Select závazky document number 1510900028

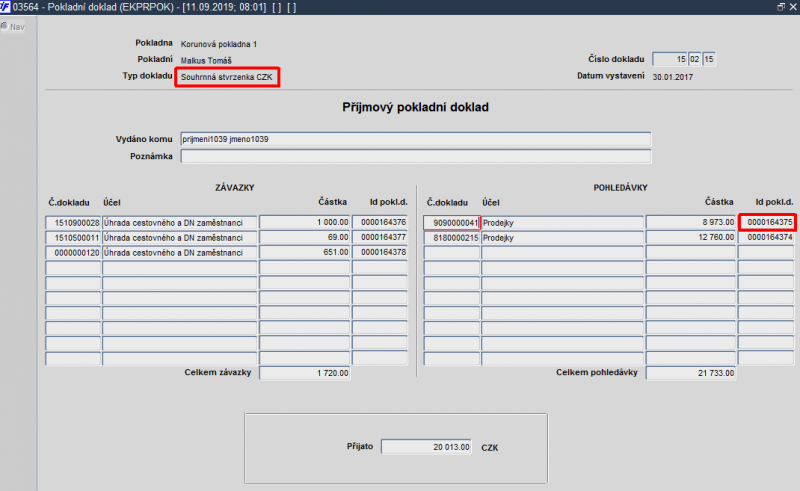(73, 223)
